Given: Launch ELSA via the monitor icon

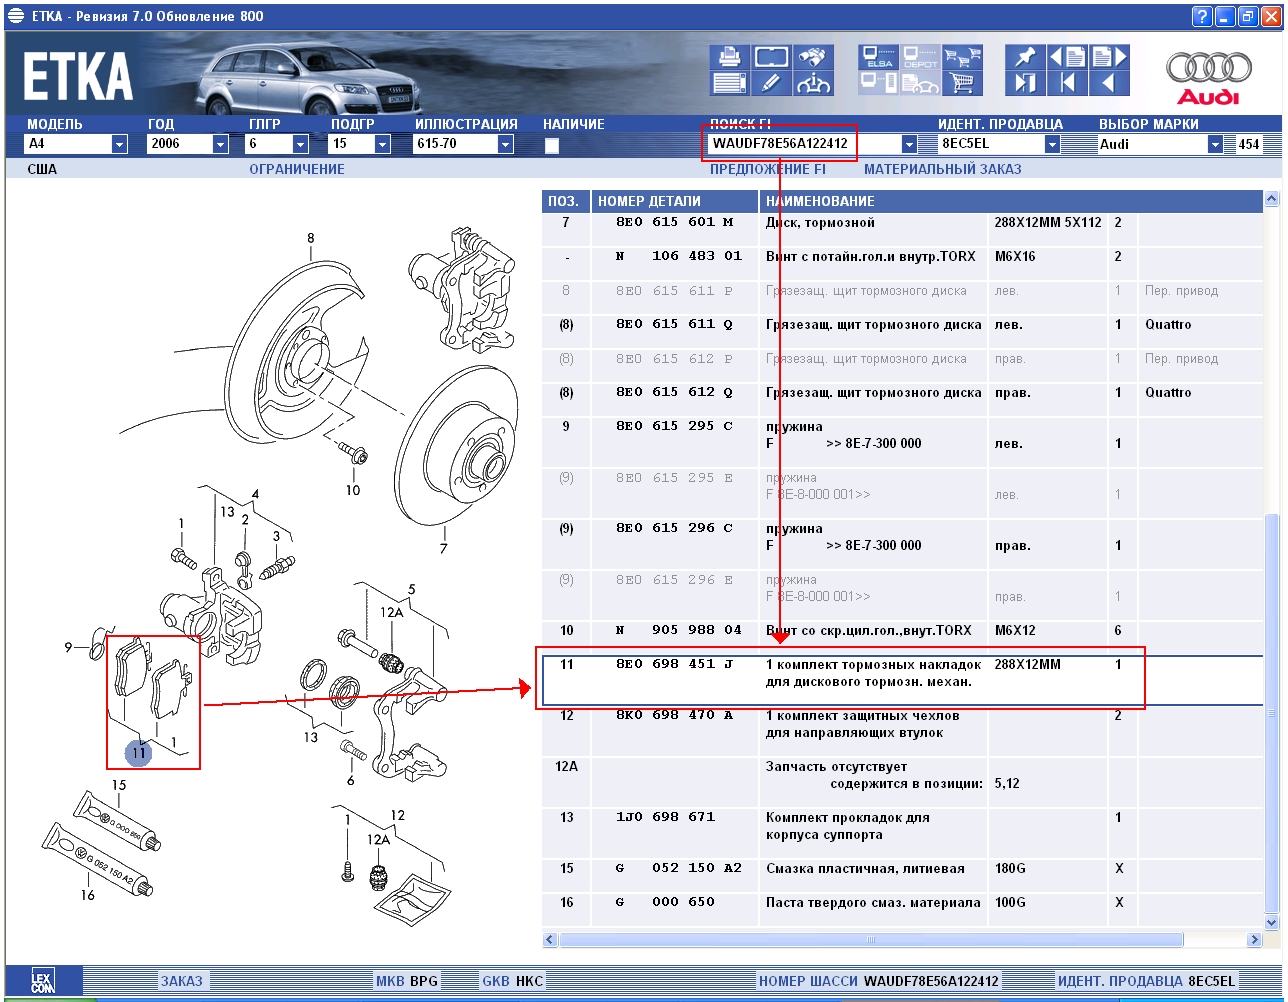Looking at the screenshot, I should (x=879, y=57).
